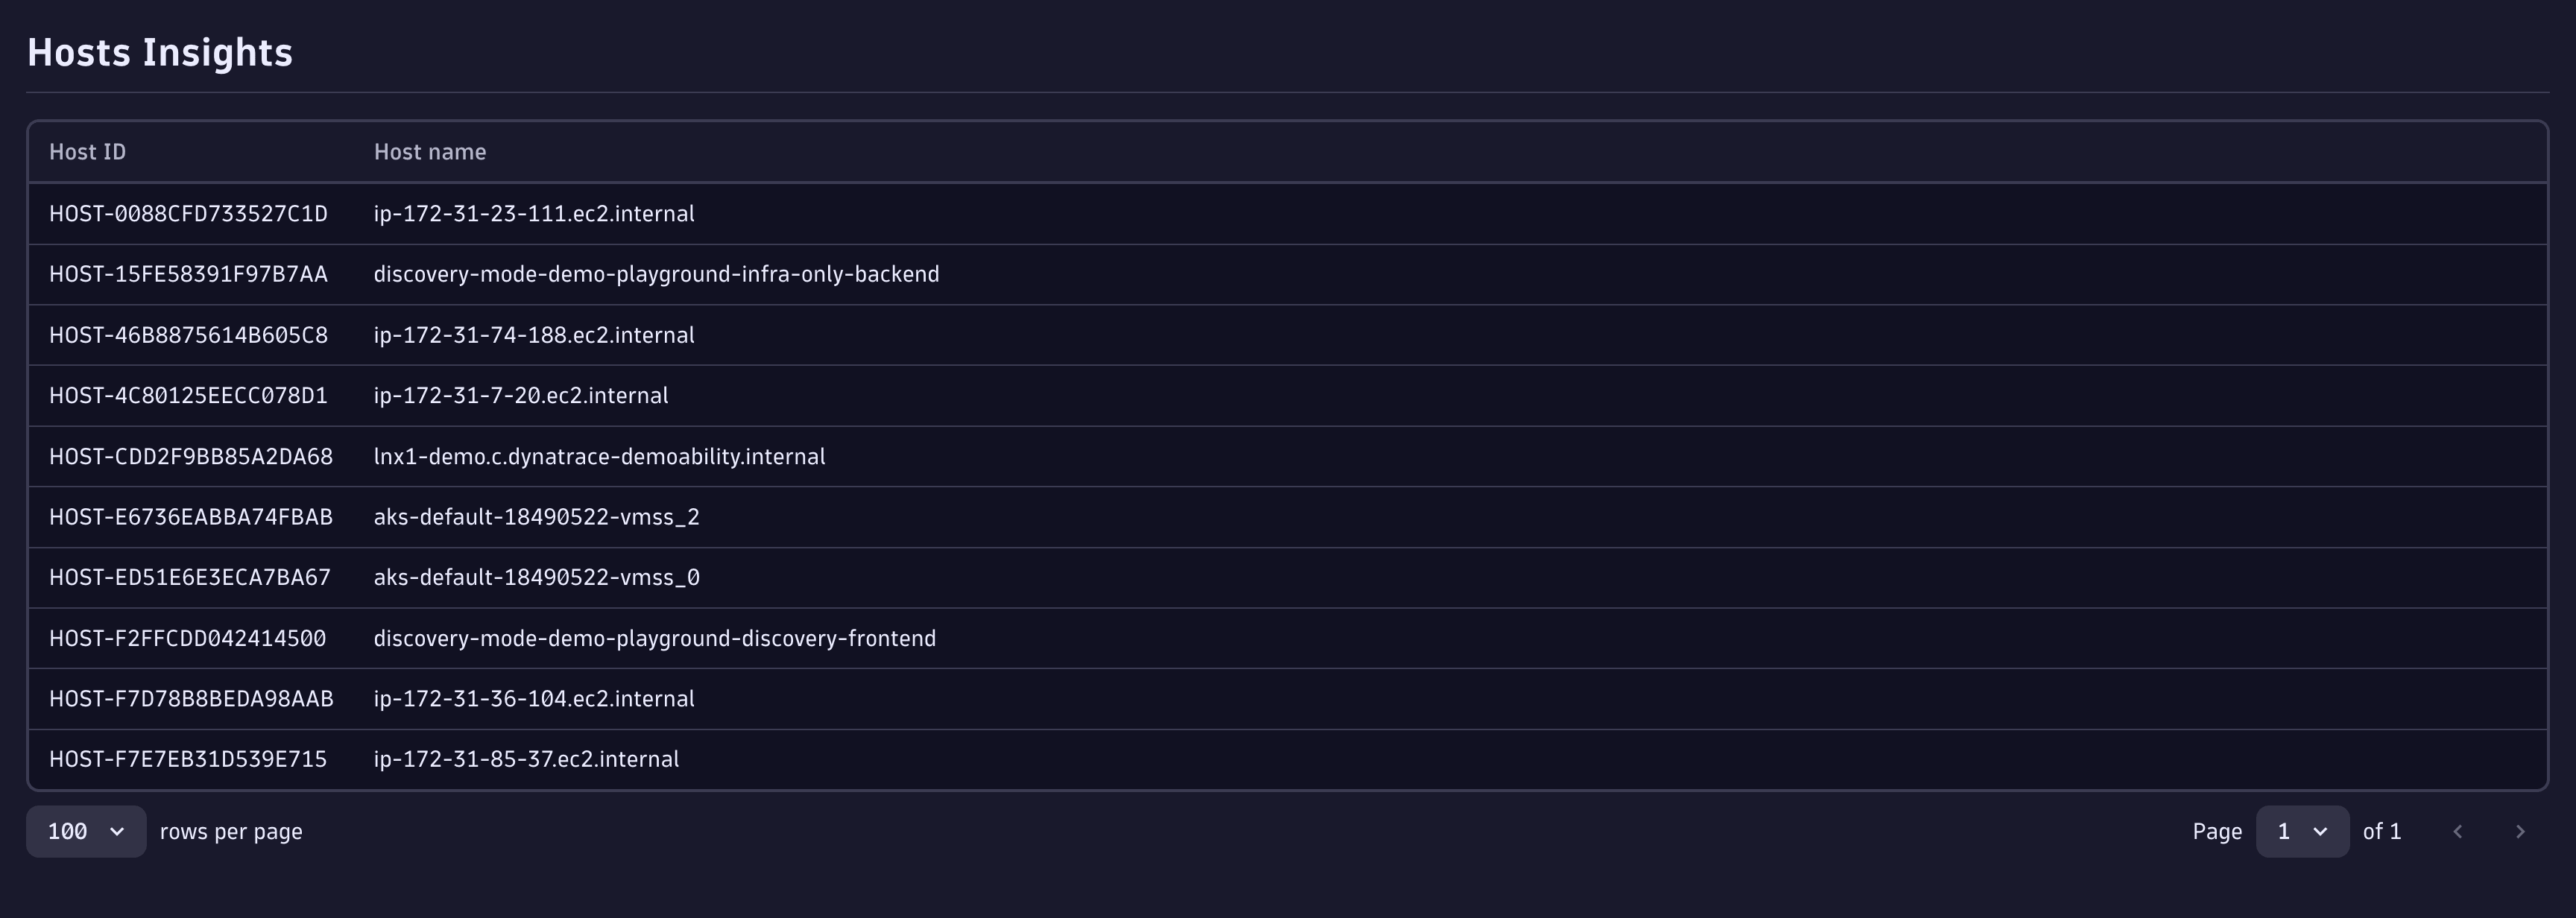
Task: Click lnx1-demo.c.dynatrace-demoability.internal host name
Action: 599,457
